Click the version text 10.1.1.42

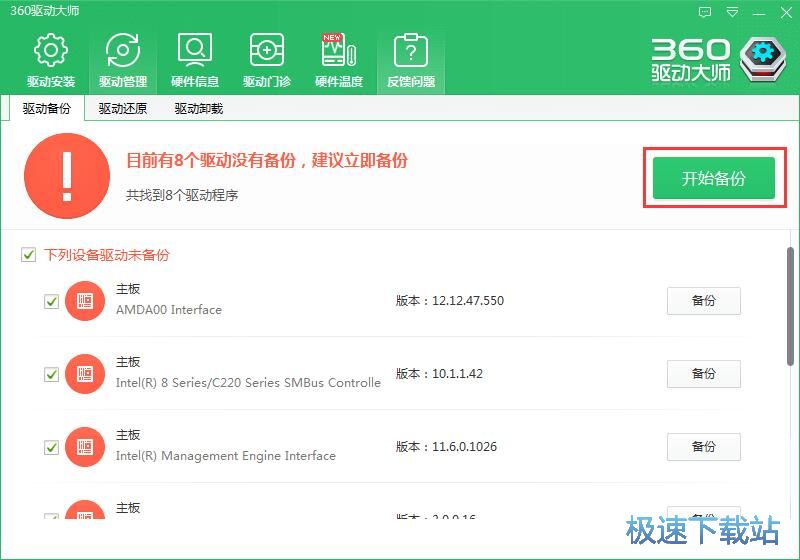pyautogui.click(x=457, y=374)
